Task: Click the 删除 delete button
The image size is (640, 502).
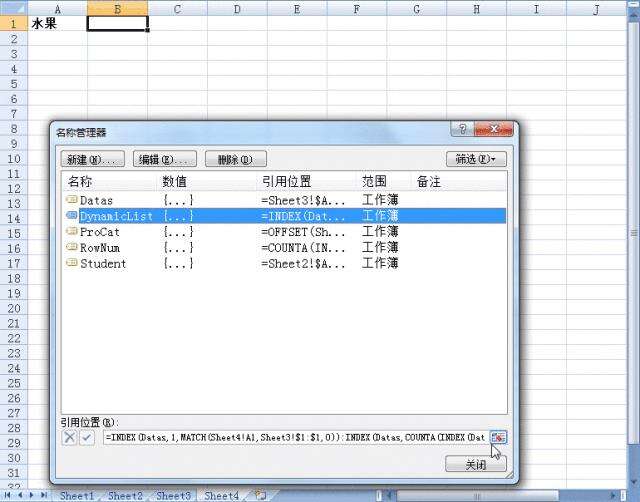Action: [x=236, y=159]
